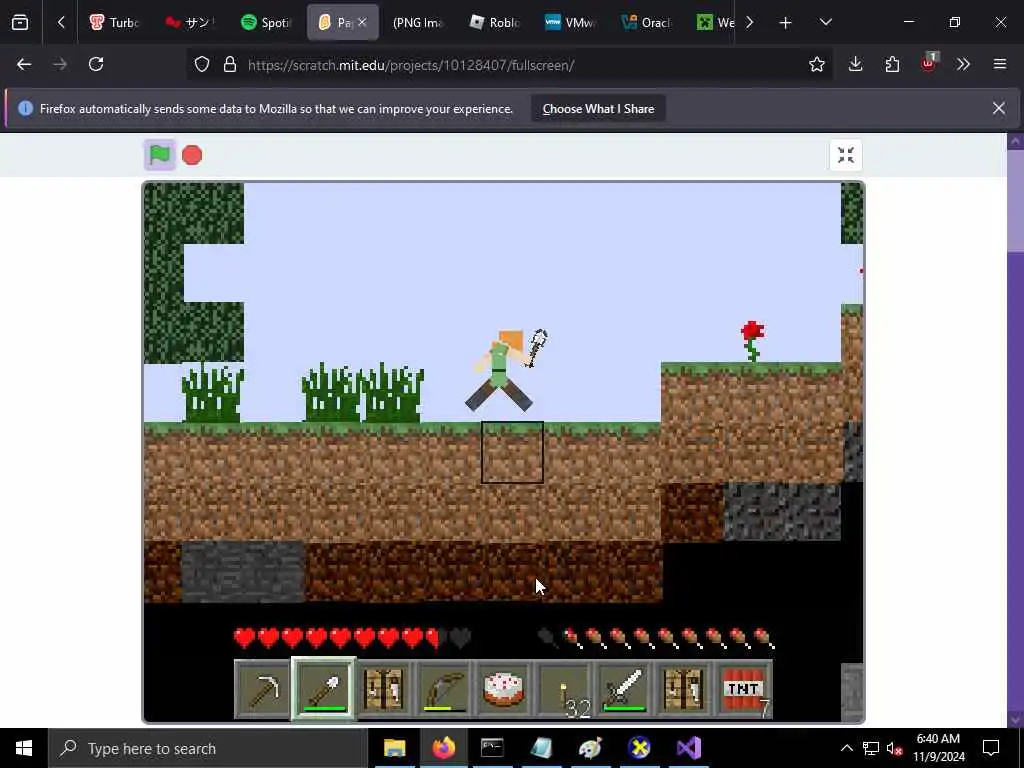Bookmark this page with the star
Viewport: 1024px width, 768px height.
(817, 65)
